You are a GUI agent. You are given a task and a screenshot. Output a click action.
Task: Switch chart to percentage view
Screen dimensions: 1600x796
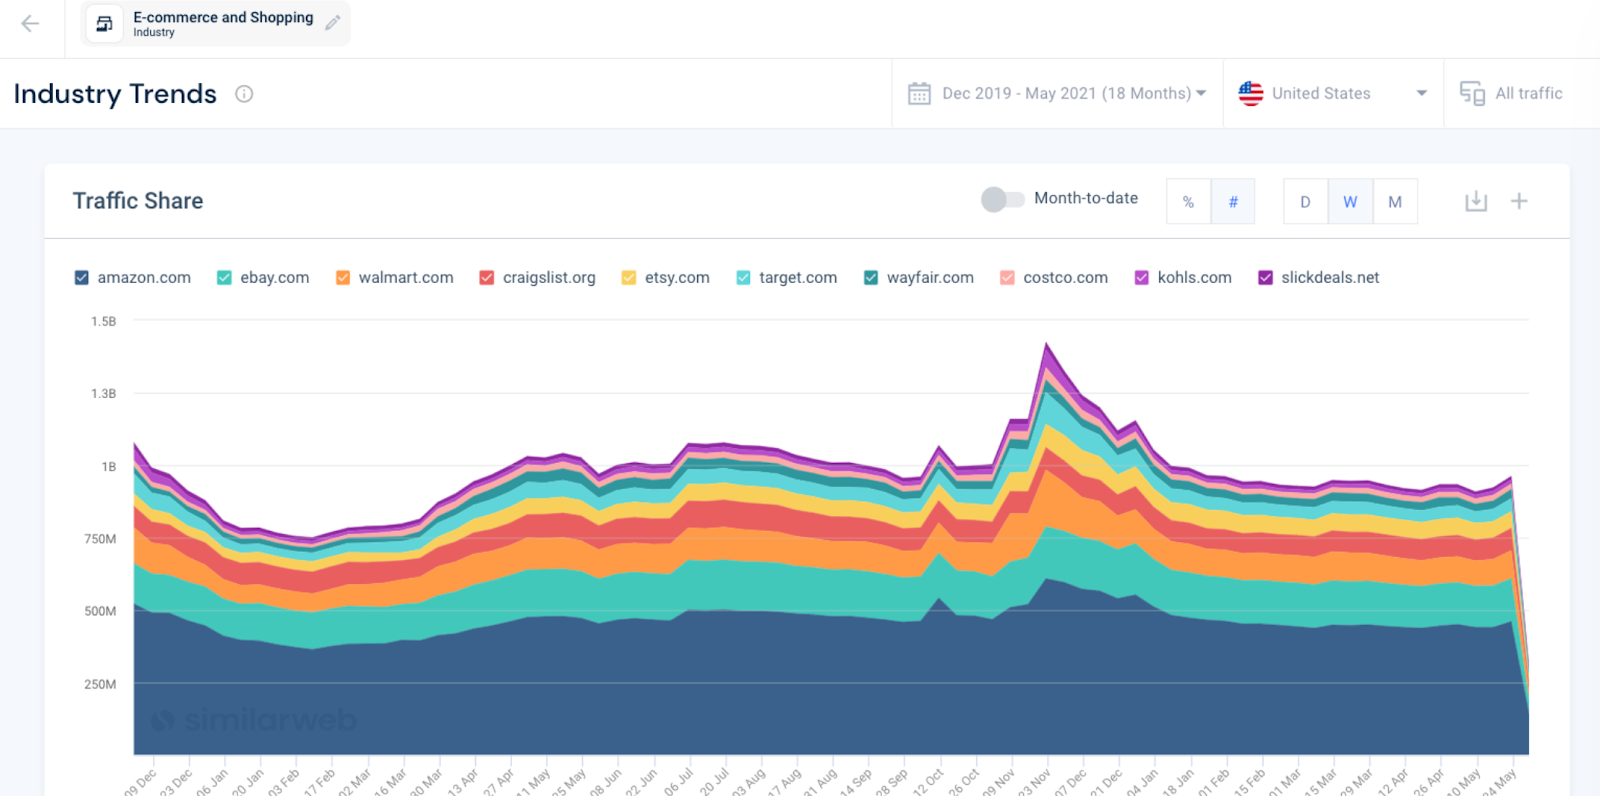tap(1189, 201)
